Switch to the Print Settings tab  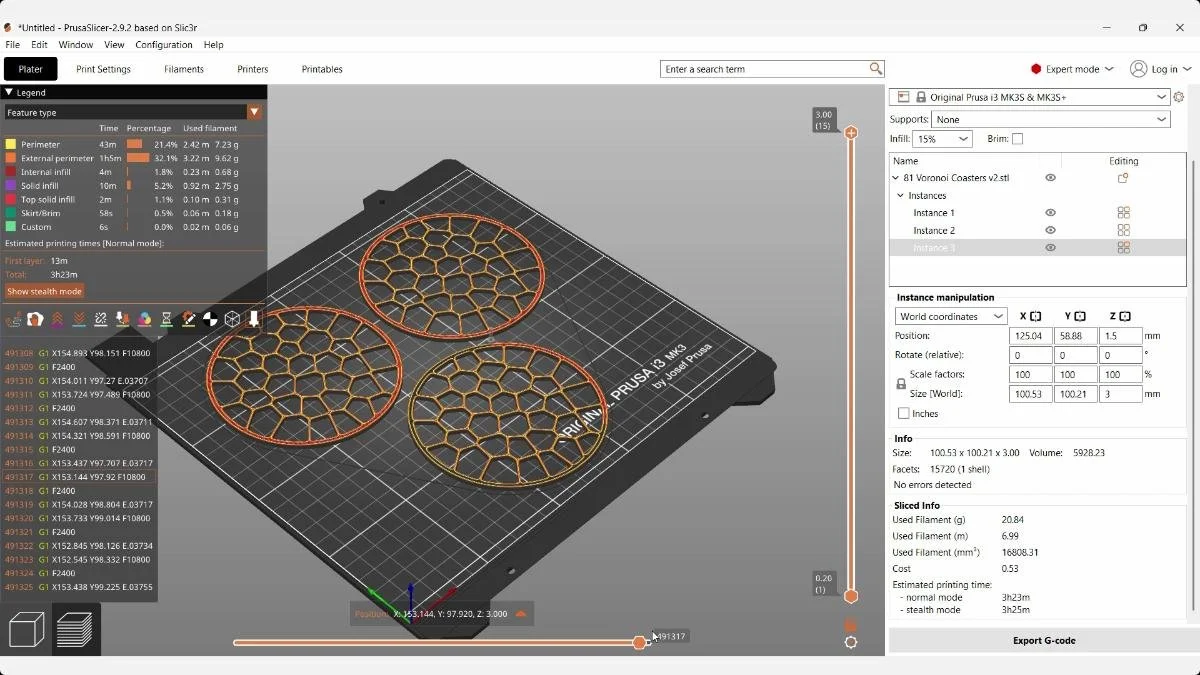103,69
